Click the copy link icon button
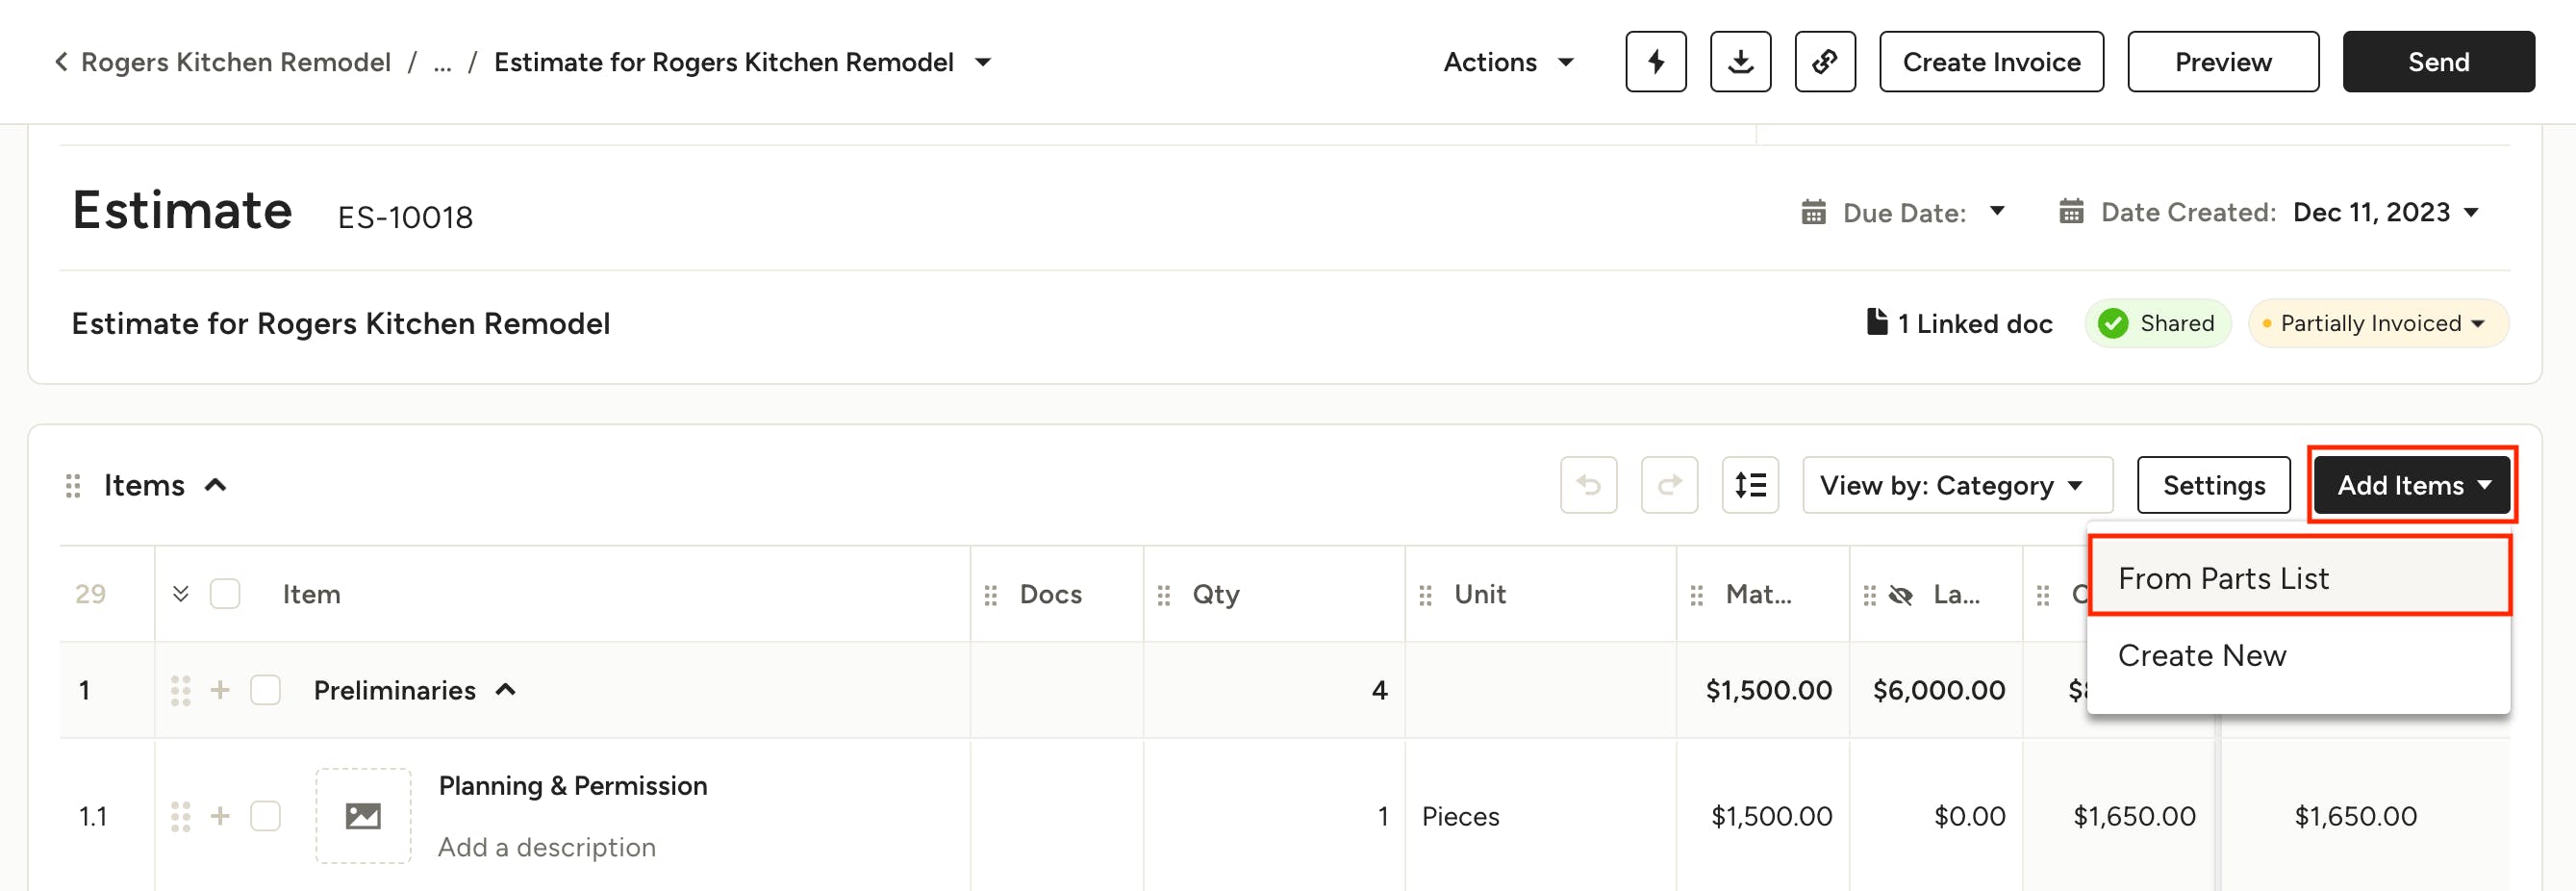The height and width of the screenshot is (891, 2576). click(x=1824, y=62)
